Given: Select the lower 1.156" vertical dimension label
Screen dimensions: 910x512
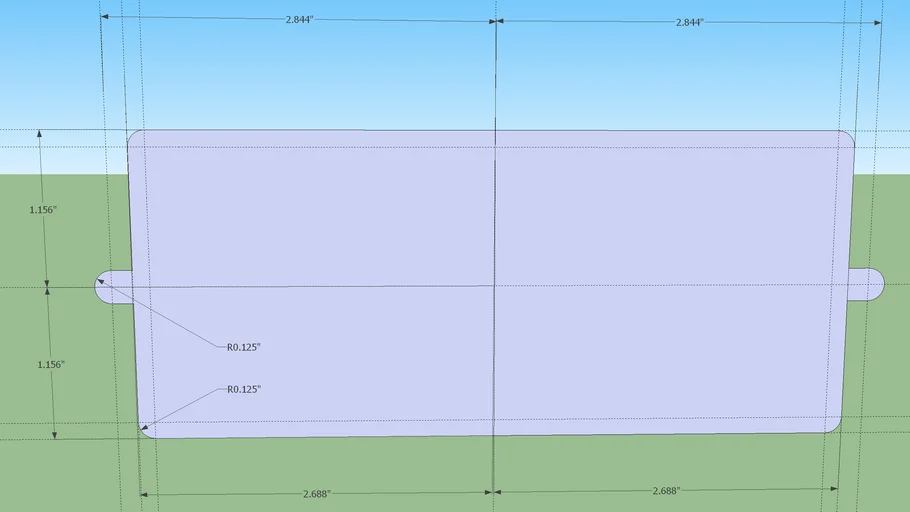Looking at the screenshot, I should click(49, 365).
